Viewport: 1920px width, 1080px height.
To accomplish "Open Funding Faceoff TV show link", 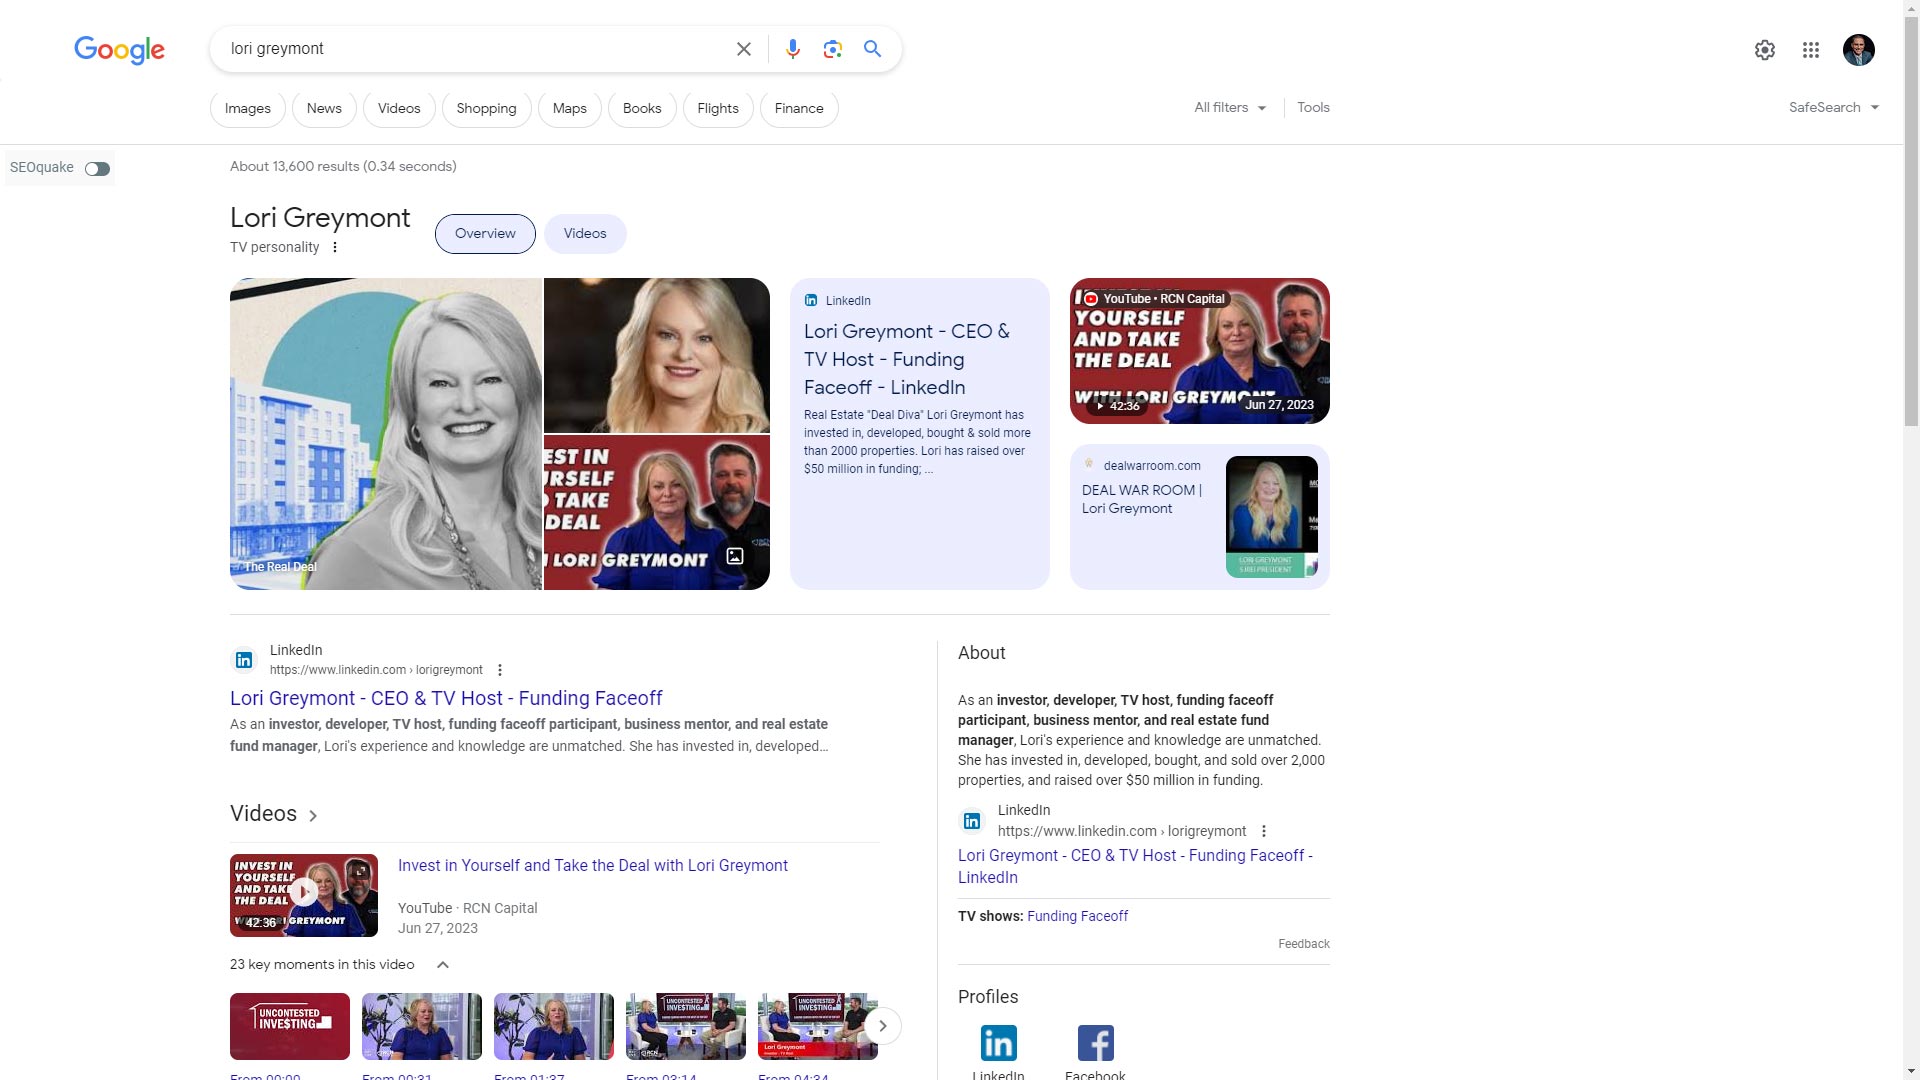I will click(1077, 916).
